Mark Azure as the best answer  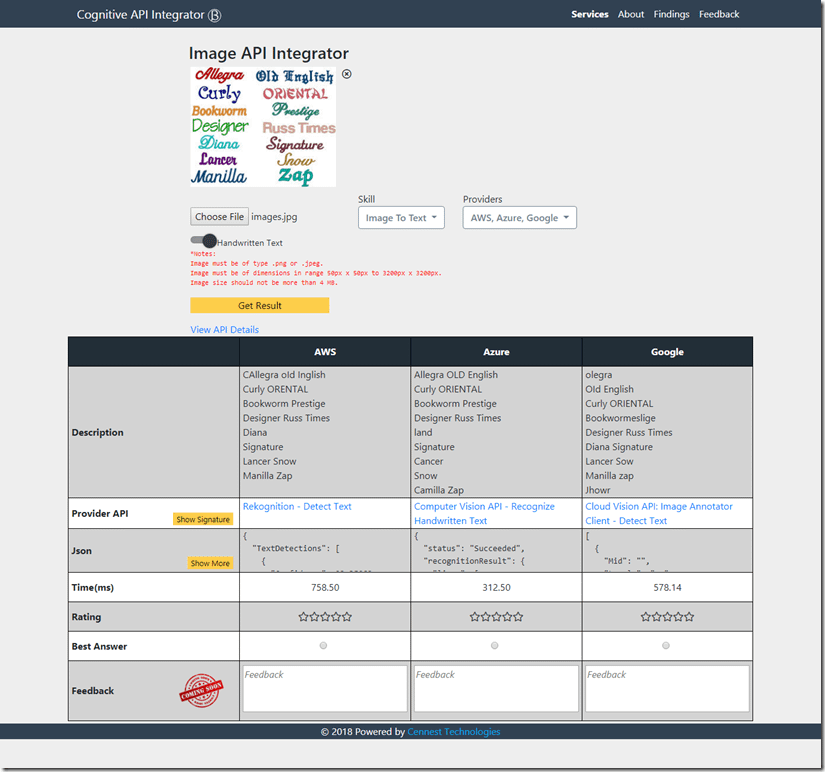495,646
